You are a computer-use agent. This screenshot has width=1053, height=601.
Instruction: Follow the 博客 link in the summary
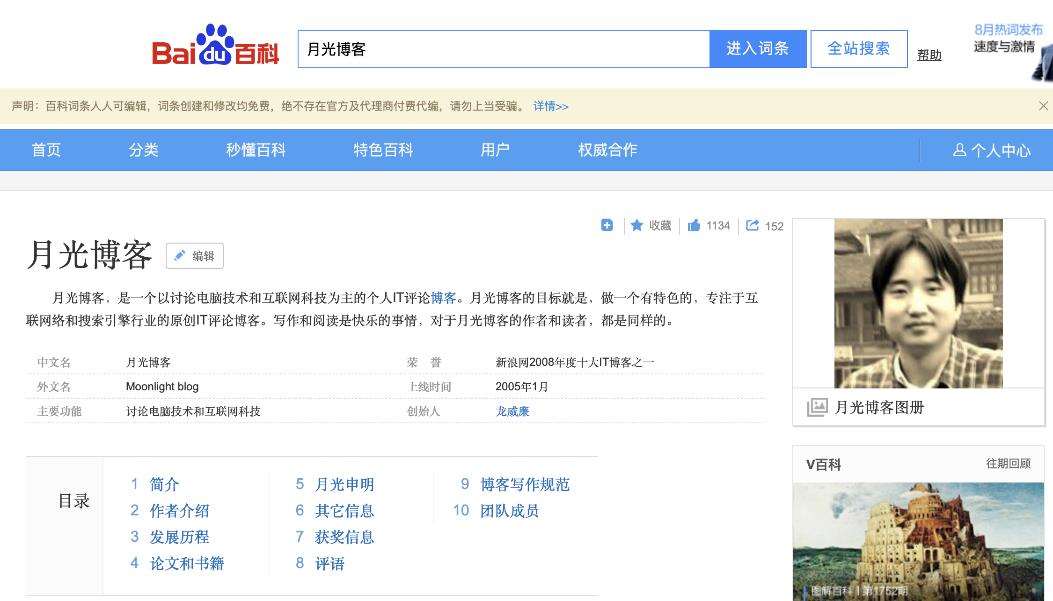[443, 297]
